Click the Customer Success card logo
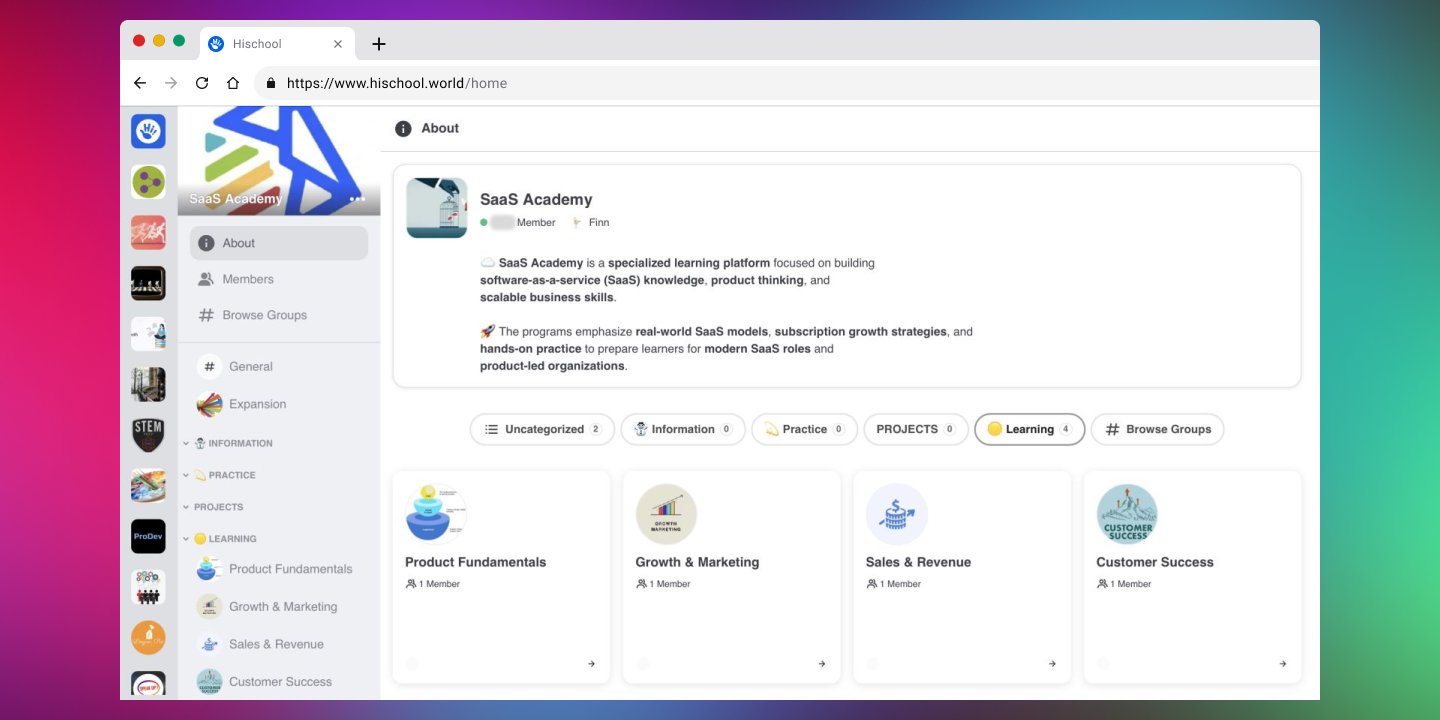This screenshot has width=1440, height=720. coord(1127,515)
